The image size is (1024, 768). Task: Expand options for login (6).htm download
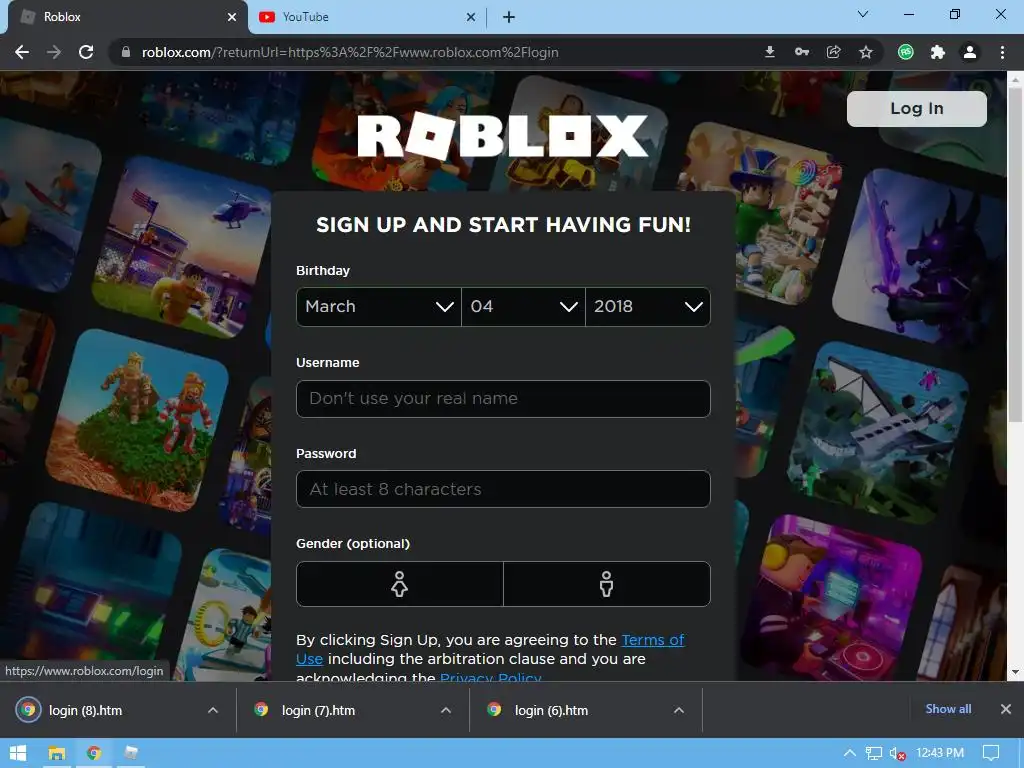click(679, 710)
